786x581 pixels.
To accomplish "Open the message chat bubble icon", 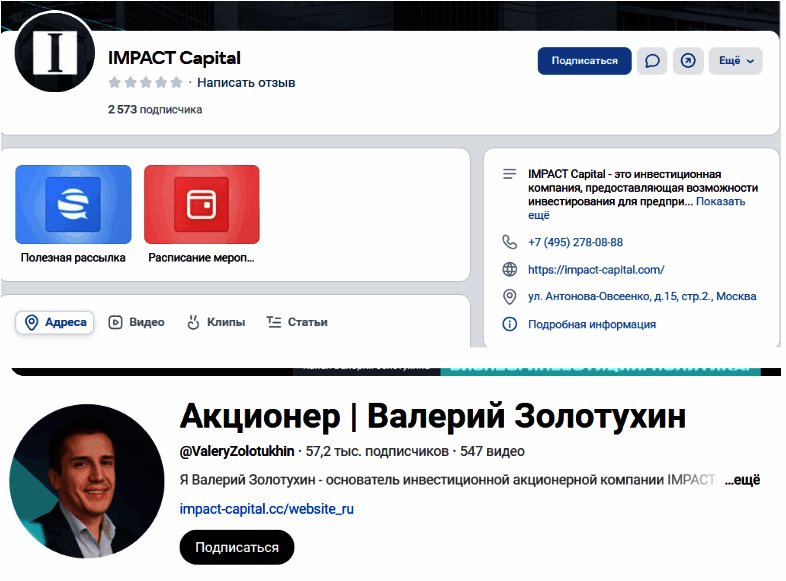I will [652, 61].
